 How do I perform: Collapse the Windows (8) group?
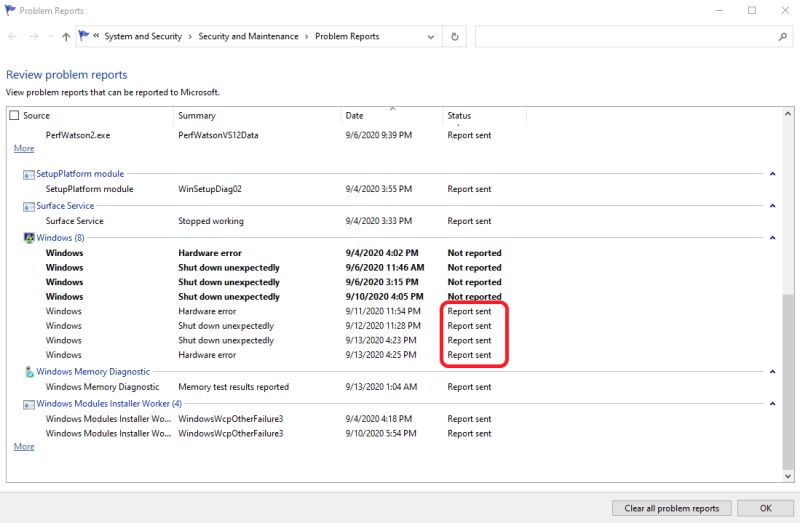pyautogui.click(x=772, y=238)
